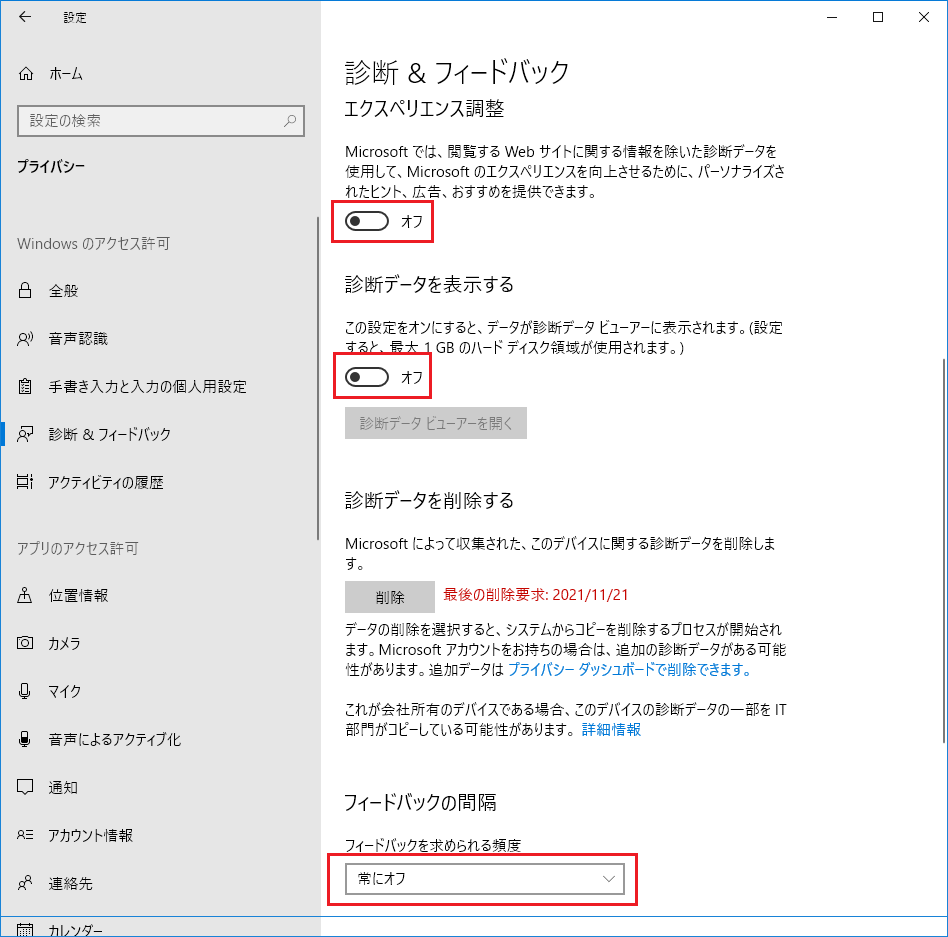Go back with the arrow icon
The image size is (948, 937).
pos(25,17)
